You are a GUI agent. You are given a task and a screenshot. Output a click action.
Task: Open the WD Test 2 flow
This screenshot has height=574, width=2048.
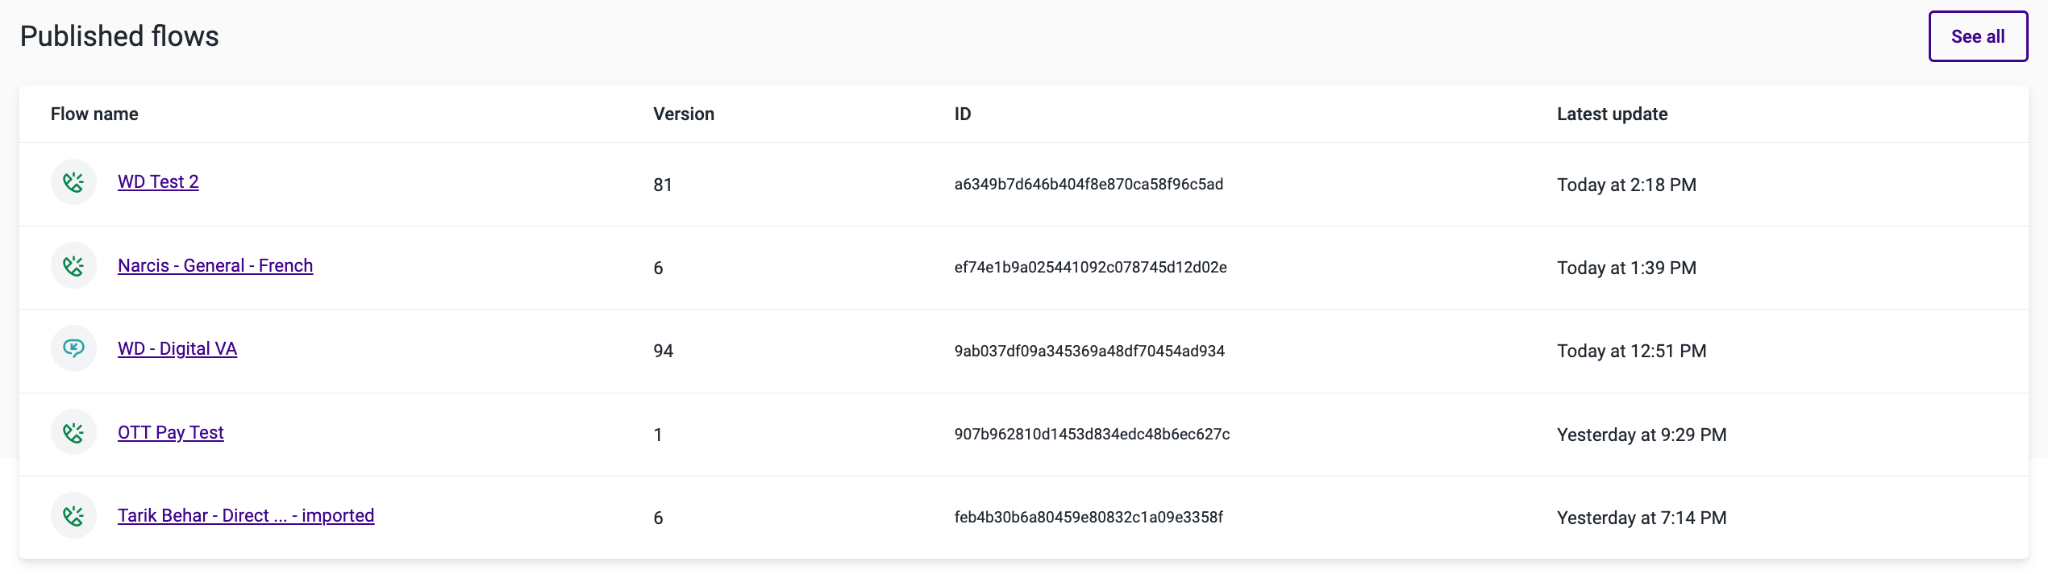pos(158,182)
